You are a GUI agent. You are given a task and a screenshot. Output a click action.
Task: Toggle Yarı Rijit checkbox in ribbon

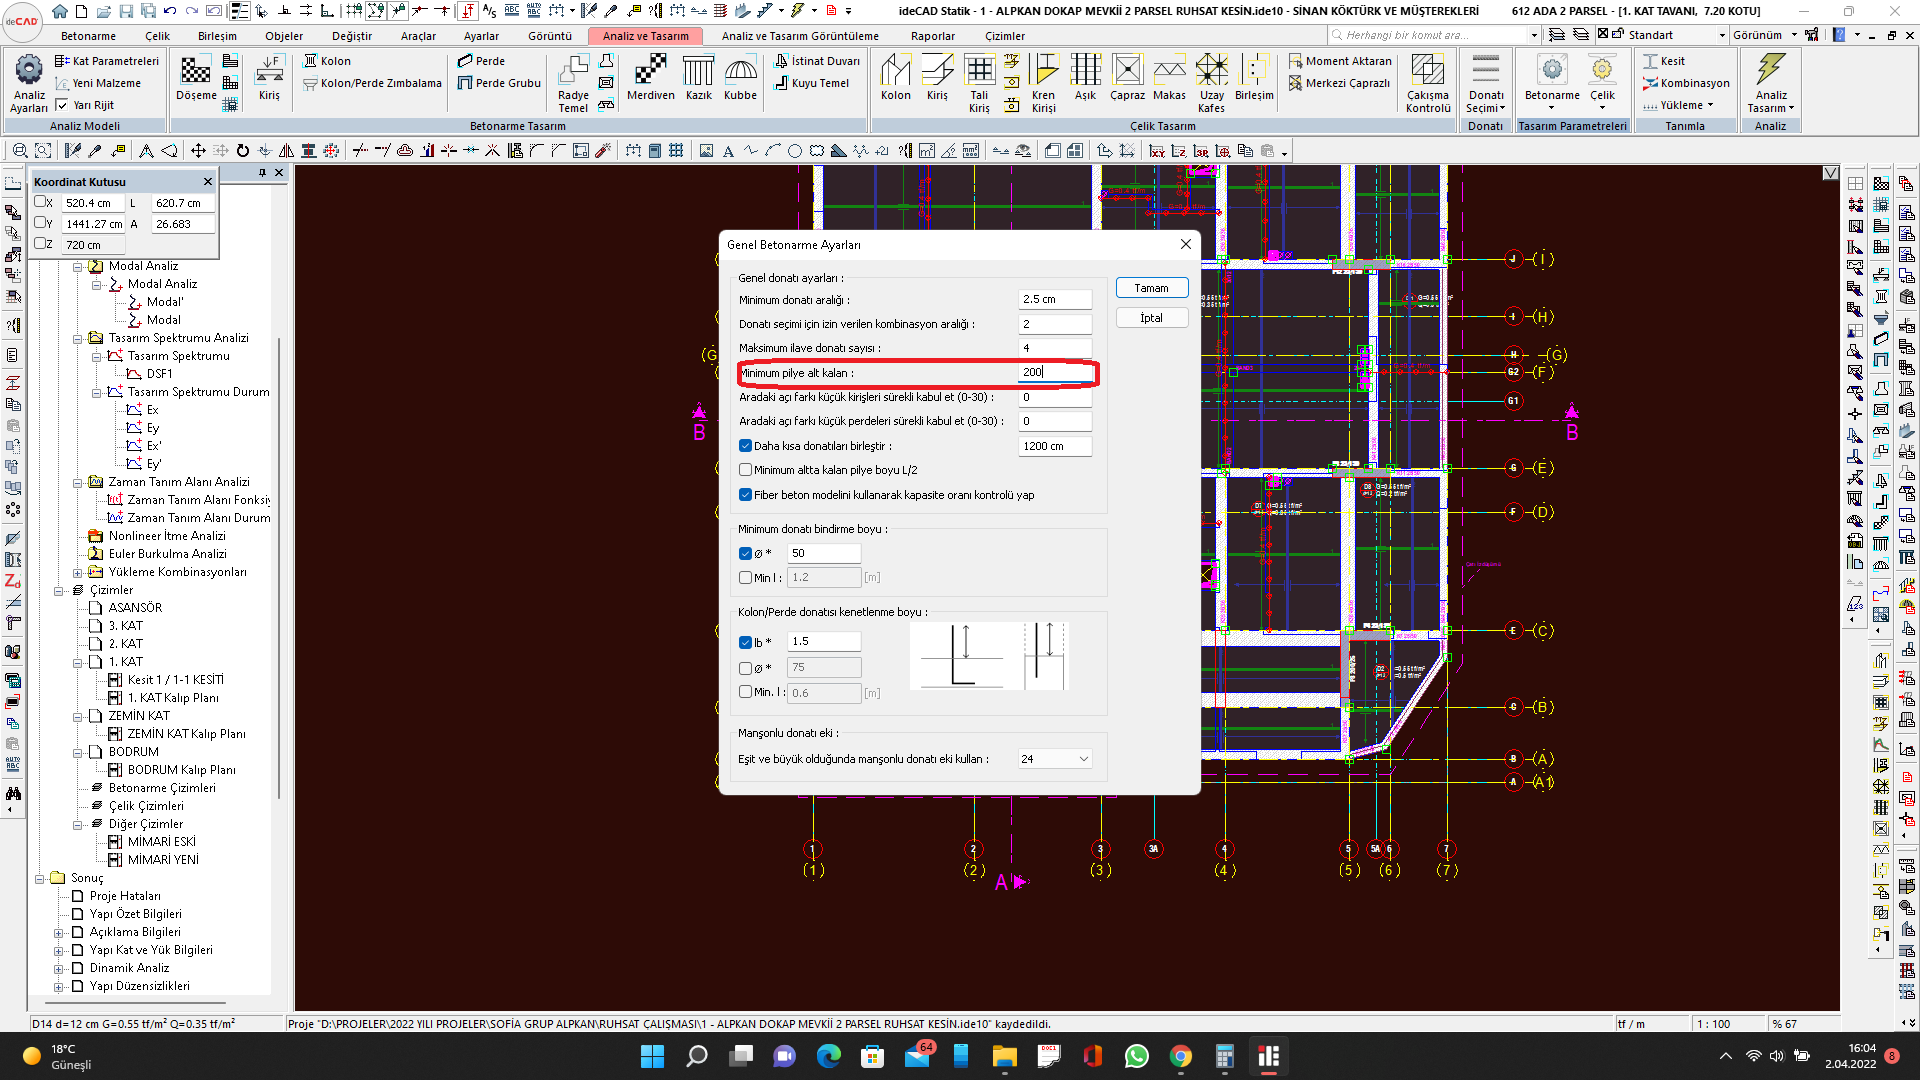[x=62, y=105]
